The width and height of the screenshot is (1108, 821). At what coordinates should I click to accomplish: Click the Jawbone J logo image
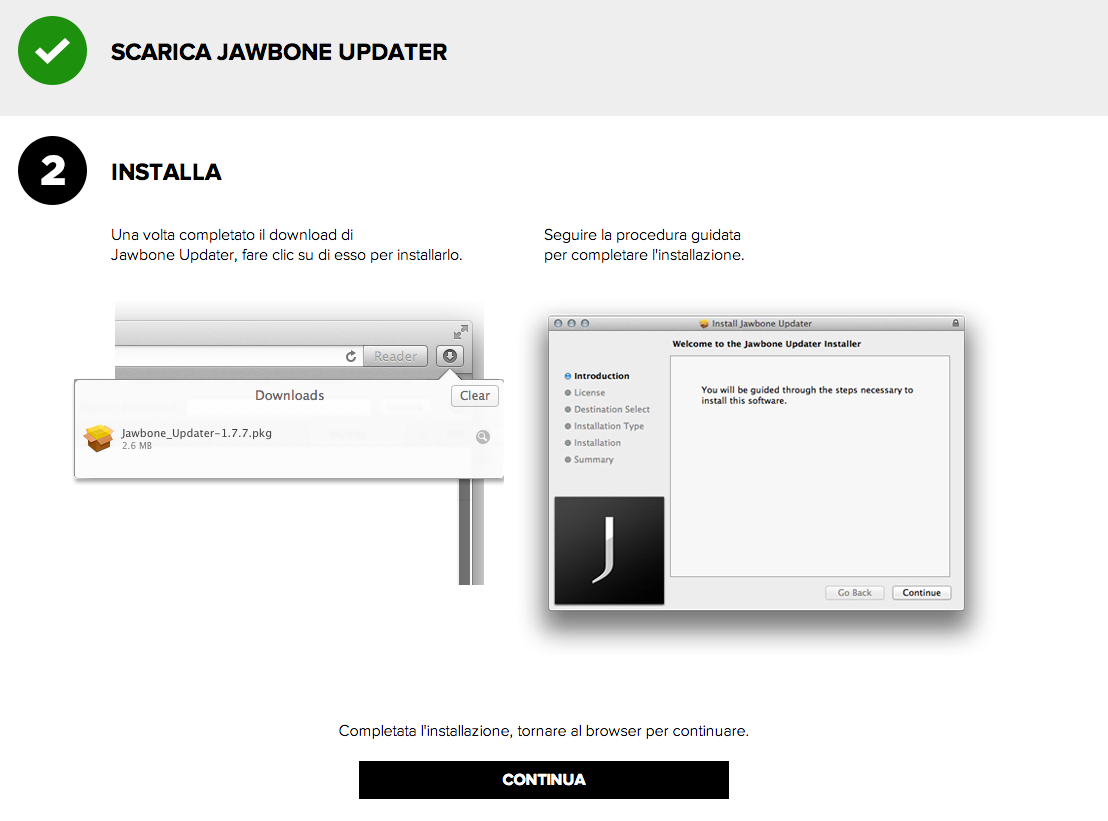click(609, 550)
